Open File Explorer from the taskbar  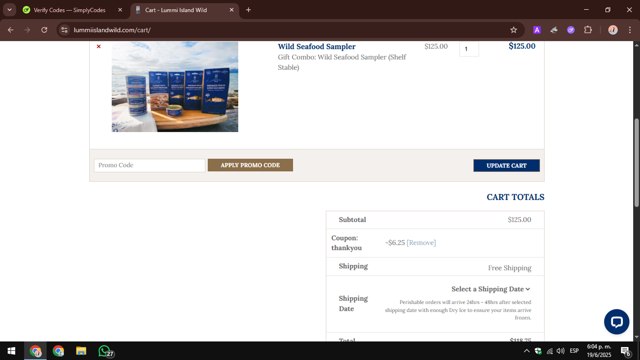(x=81, y=351)
